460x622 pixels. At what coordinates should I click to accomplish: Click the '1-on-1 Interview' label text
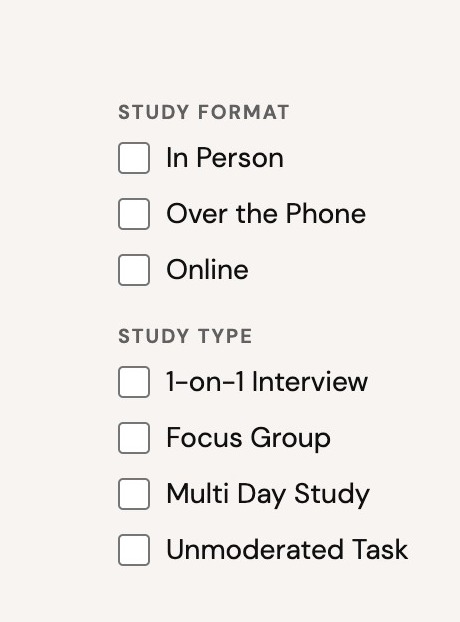[x=267, y=382]
